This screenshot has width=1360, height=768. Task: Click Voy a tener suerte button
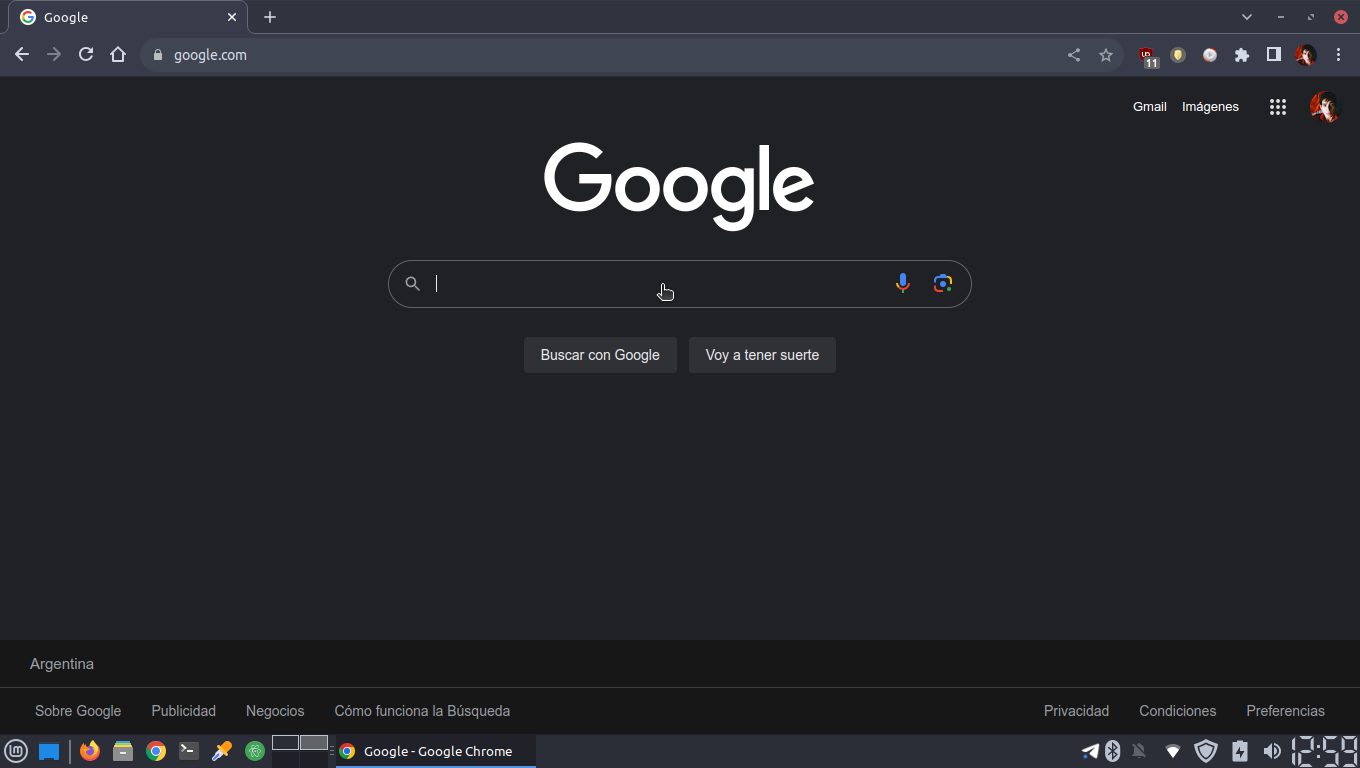point(762,355)
